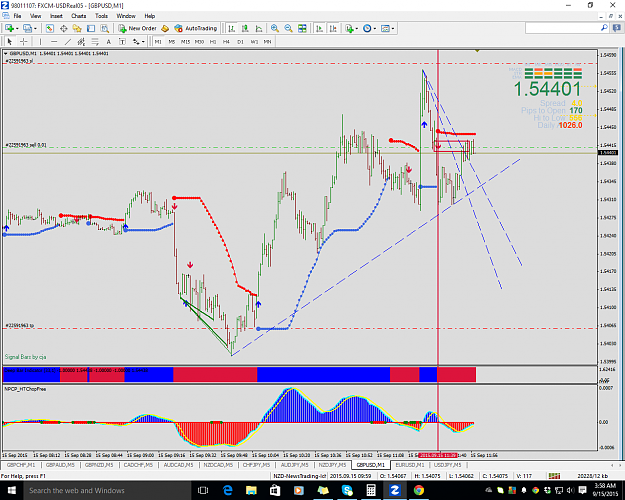
Task: Zoom in on the chart
Action: pos(275,28)
